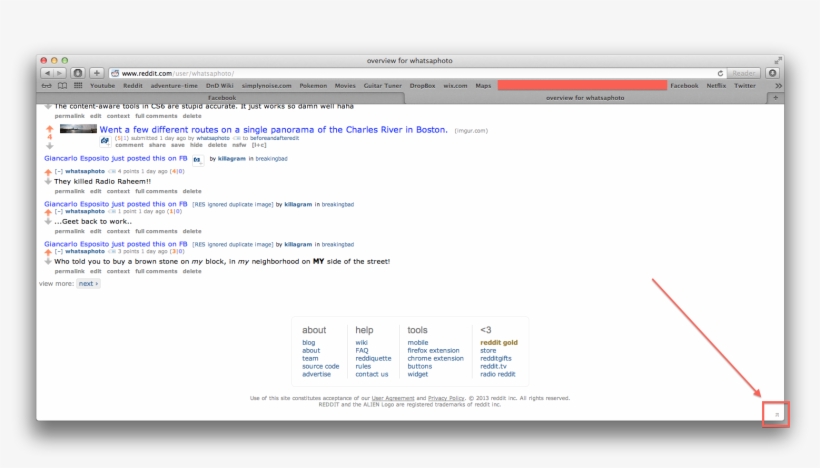Open source code link in footer
The image size is (820, 468).
coord(321,367)
